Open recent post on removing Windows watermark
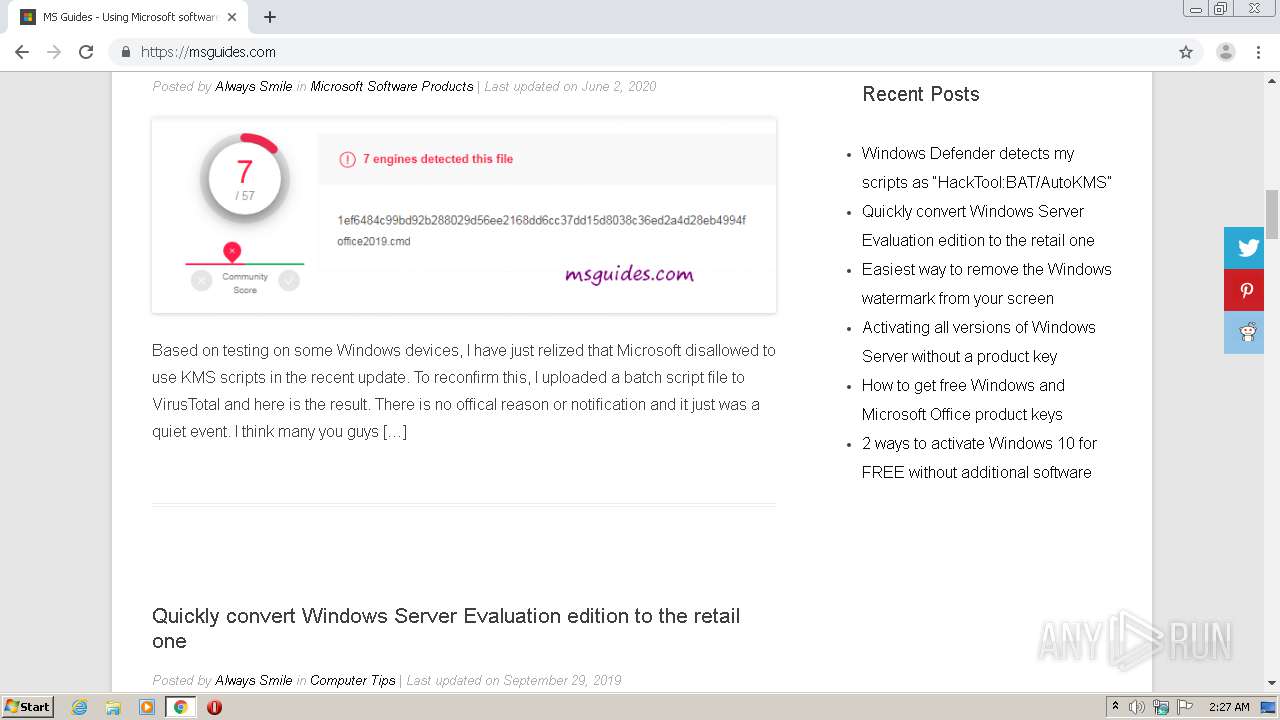 tap(986, 284)
